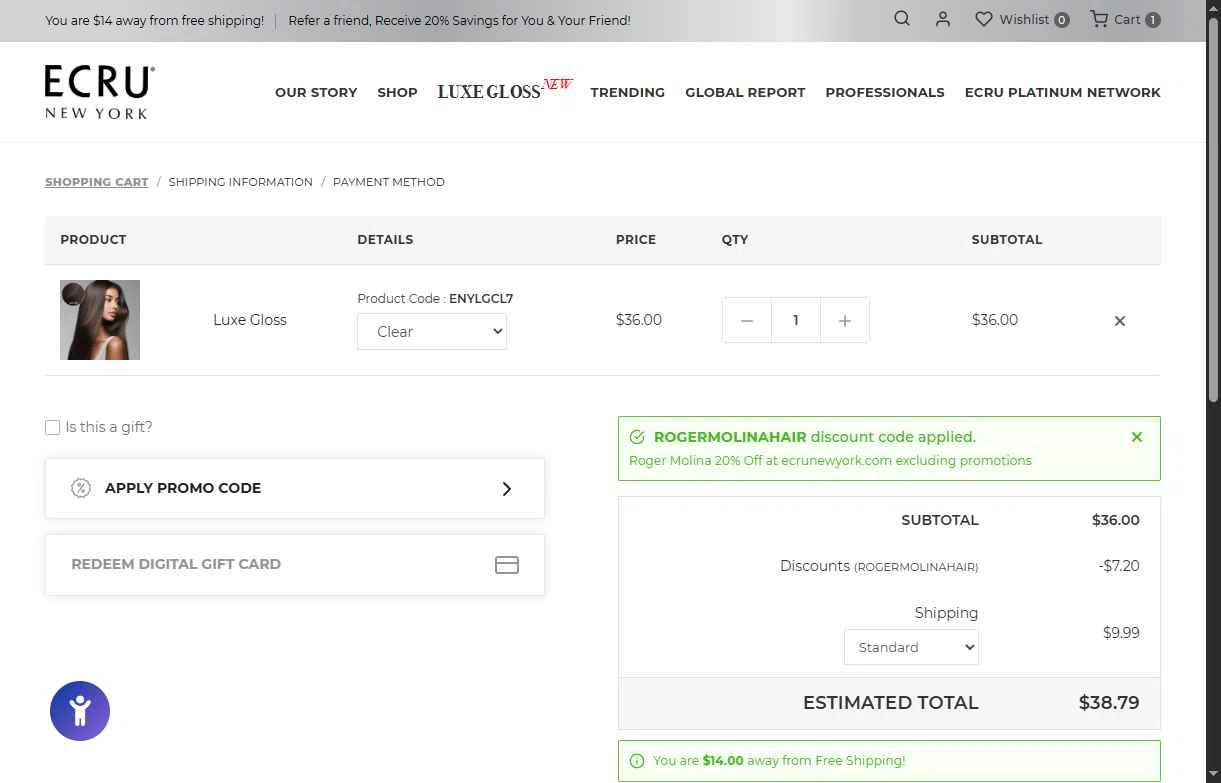Open the user account icon
The width and height of the screenshot is (1221, 783).
pos(943,19)
